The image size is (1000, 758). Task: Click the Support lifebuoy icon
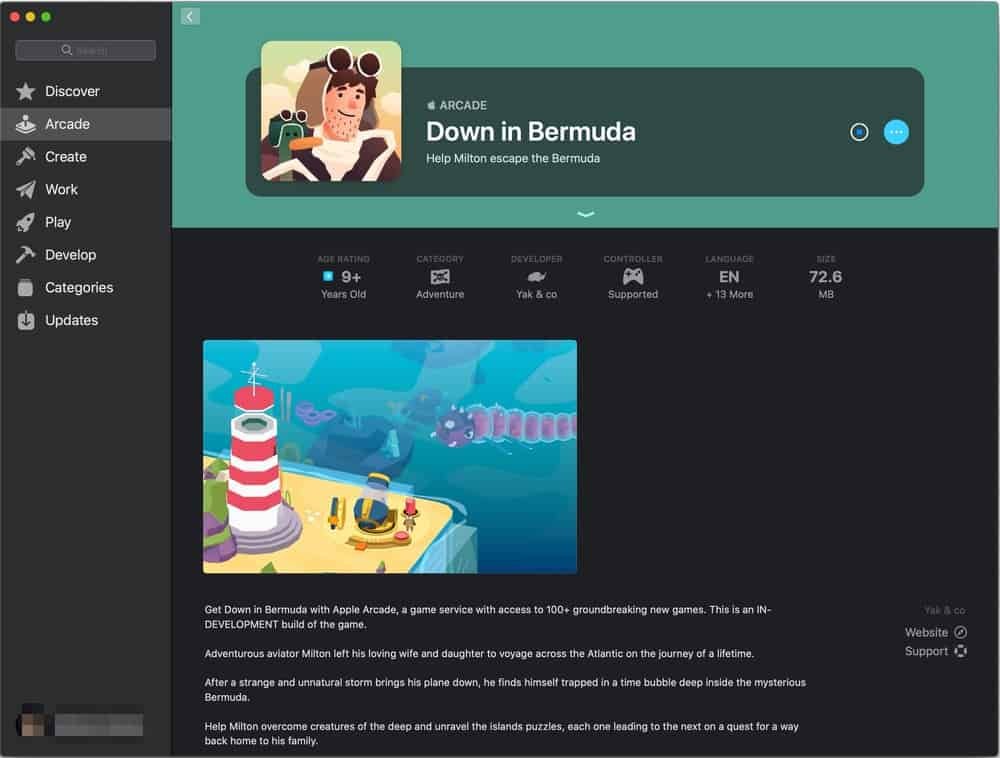960,651
